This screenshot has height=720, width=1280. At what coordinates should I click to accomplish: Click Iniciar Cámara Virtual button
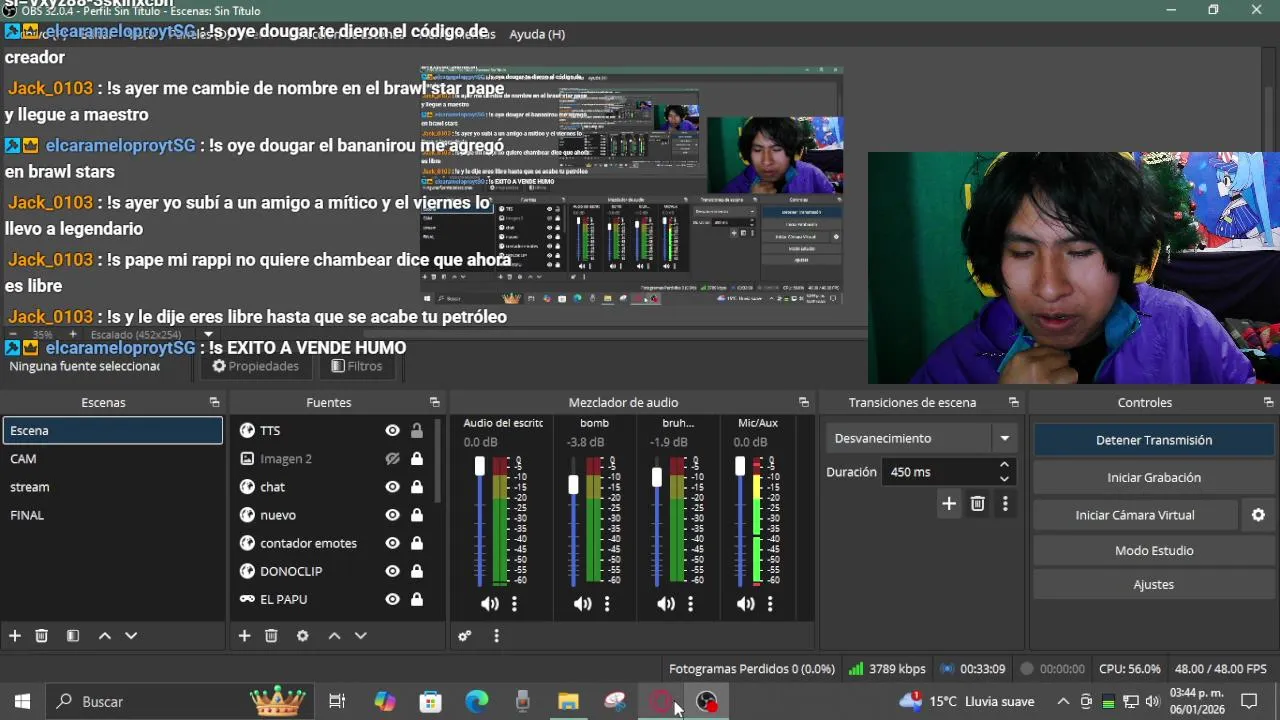tap(1135, 515)
